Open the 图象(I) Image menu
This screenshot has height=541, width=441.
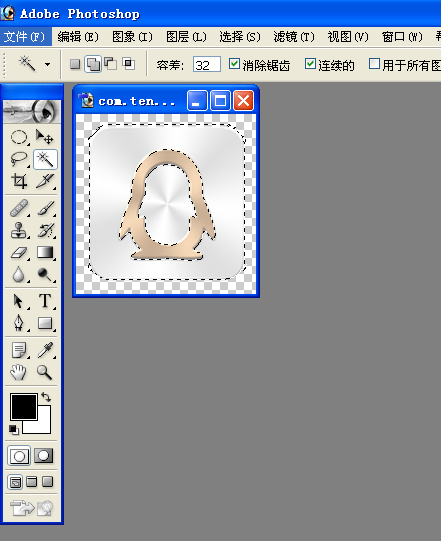pyautogui.click(x=132, y=37)
